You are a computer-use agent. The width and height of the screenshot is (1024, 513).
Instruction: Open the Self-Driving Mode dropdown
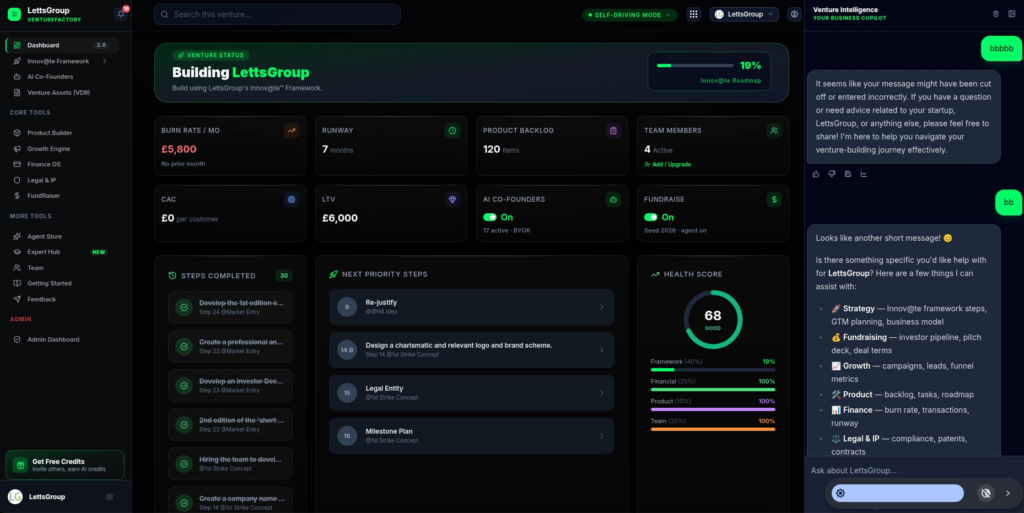[x=630, y=14]
